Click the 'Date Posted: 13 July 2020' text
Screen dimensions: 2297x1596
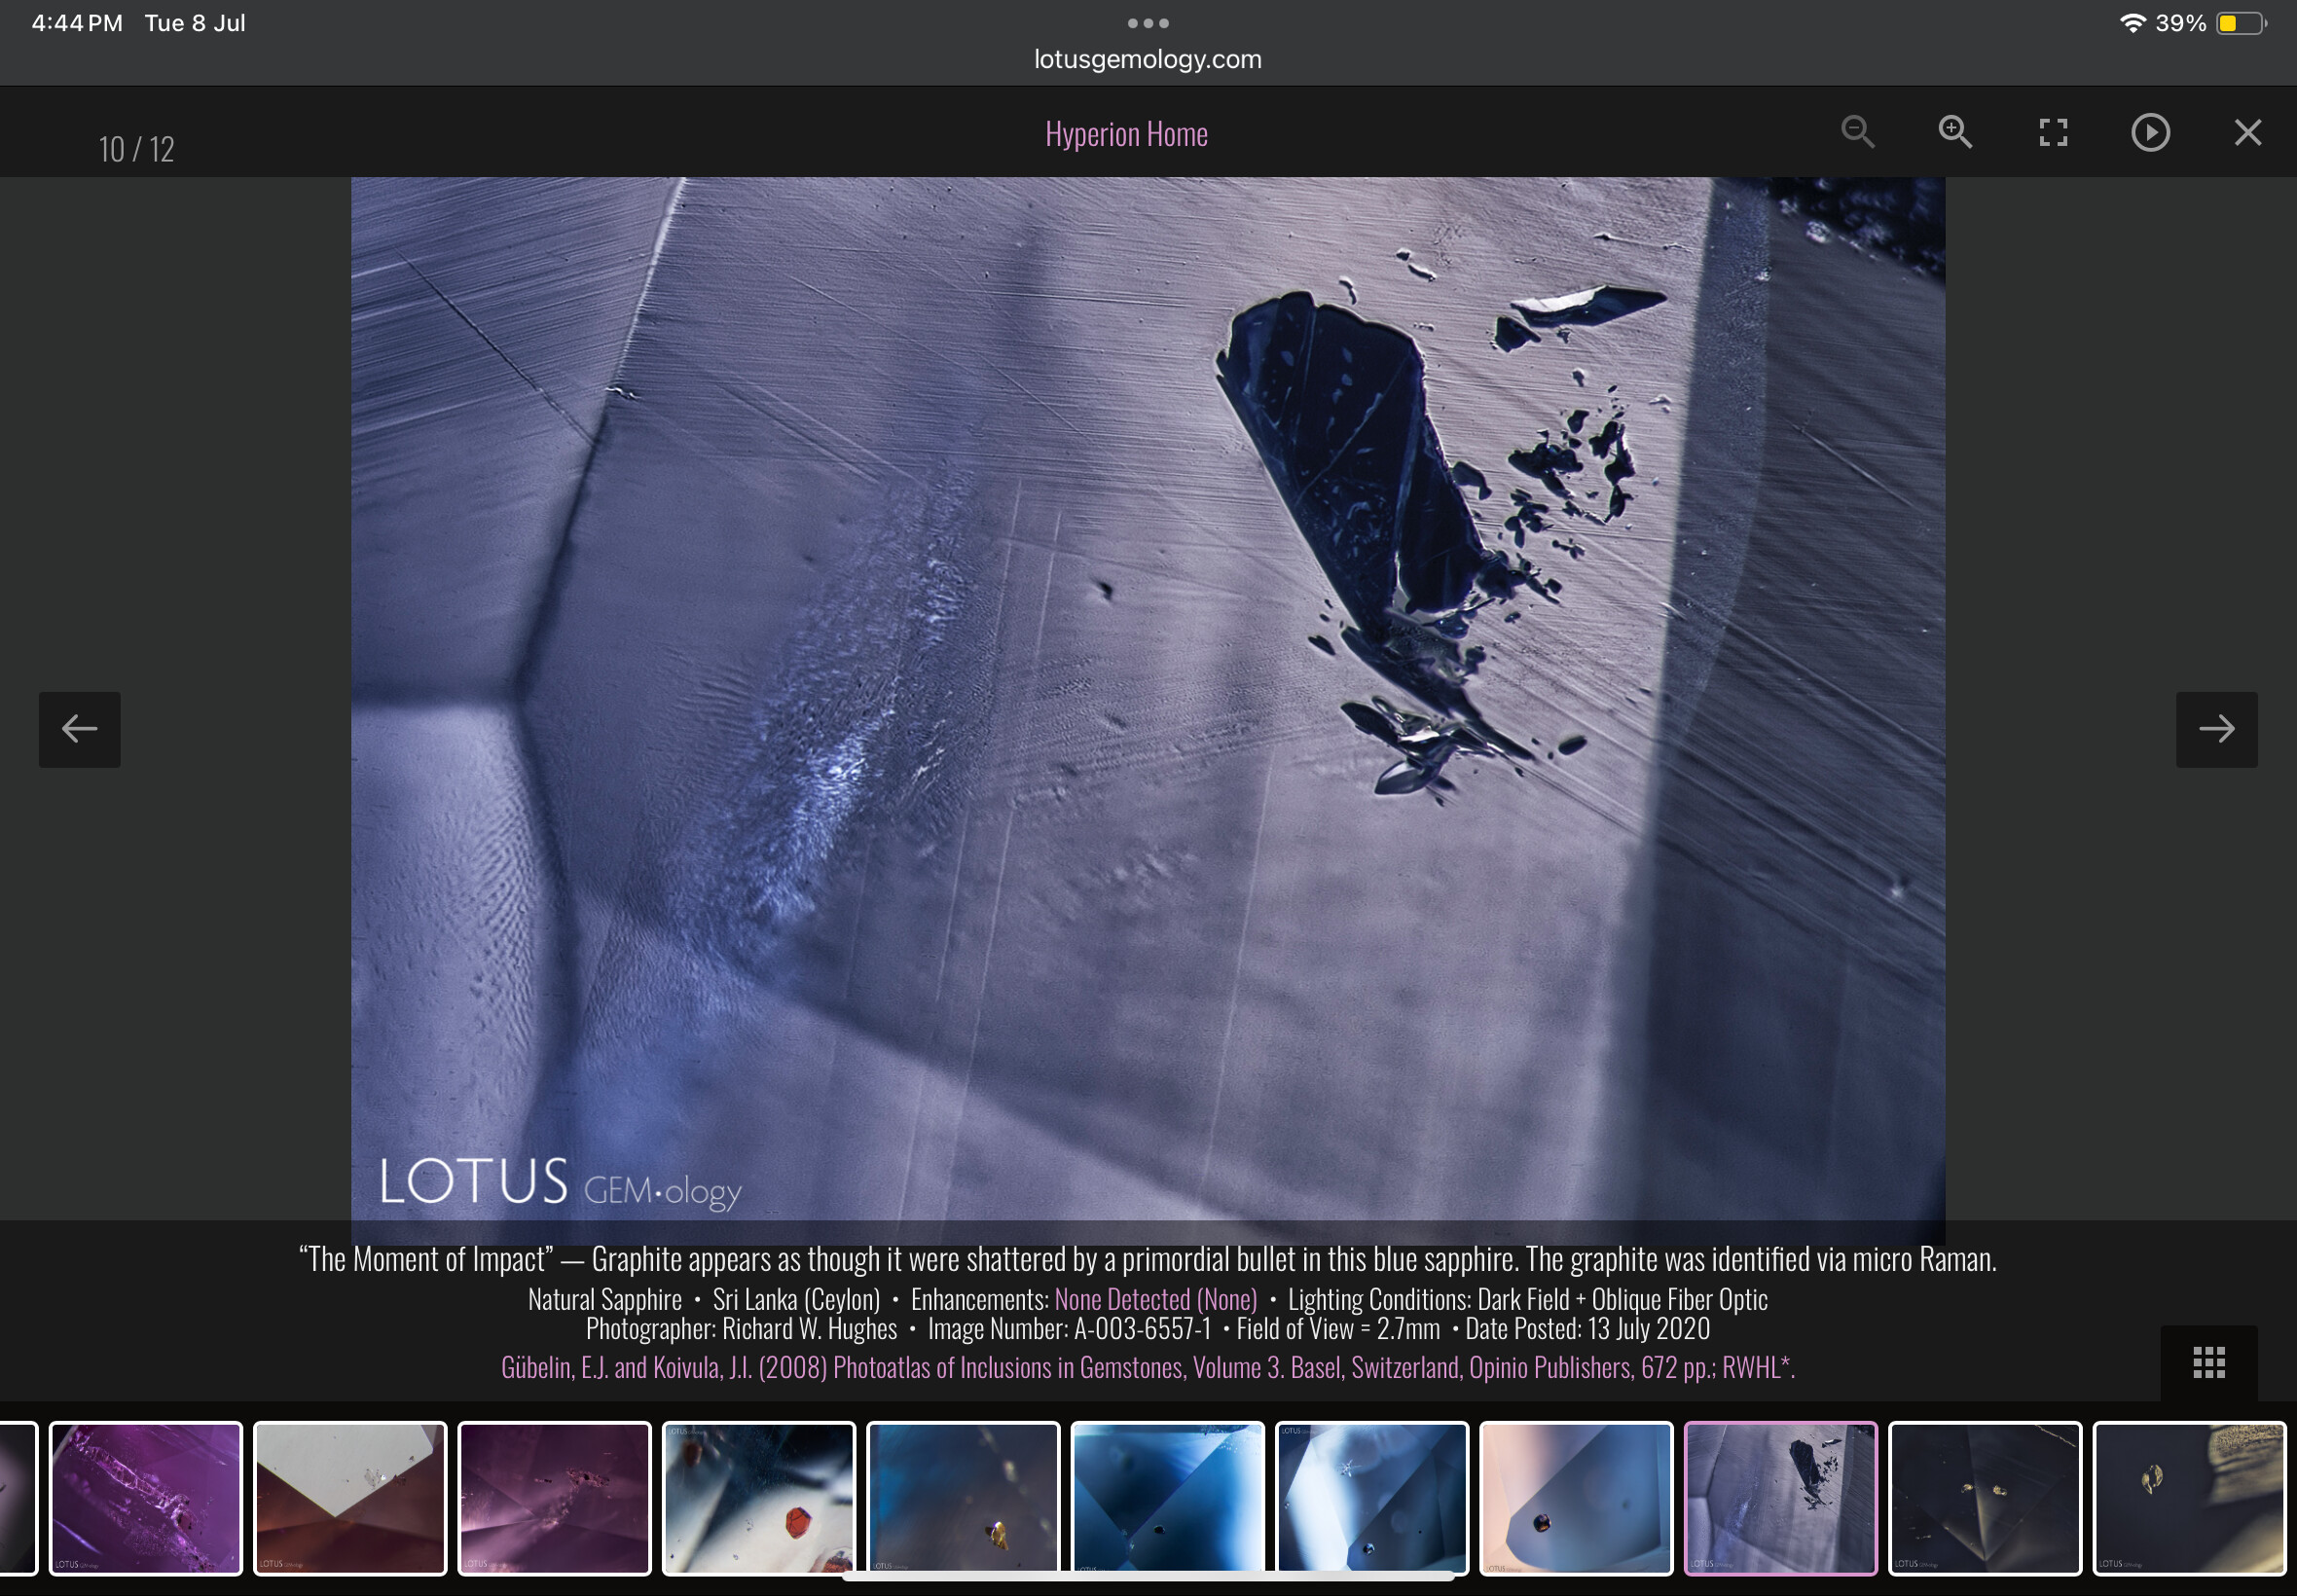(x=1587, y=1329)
